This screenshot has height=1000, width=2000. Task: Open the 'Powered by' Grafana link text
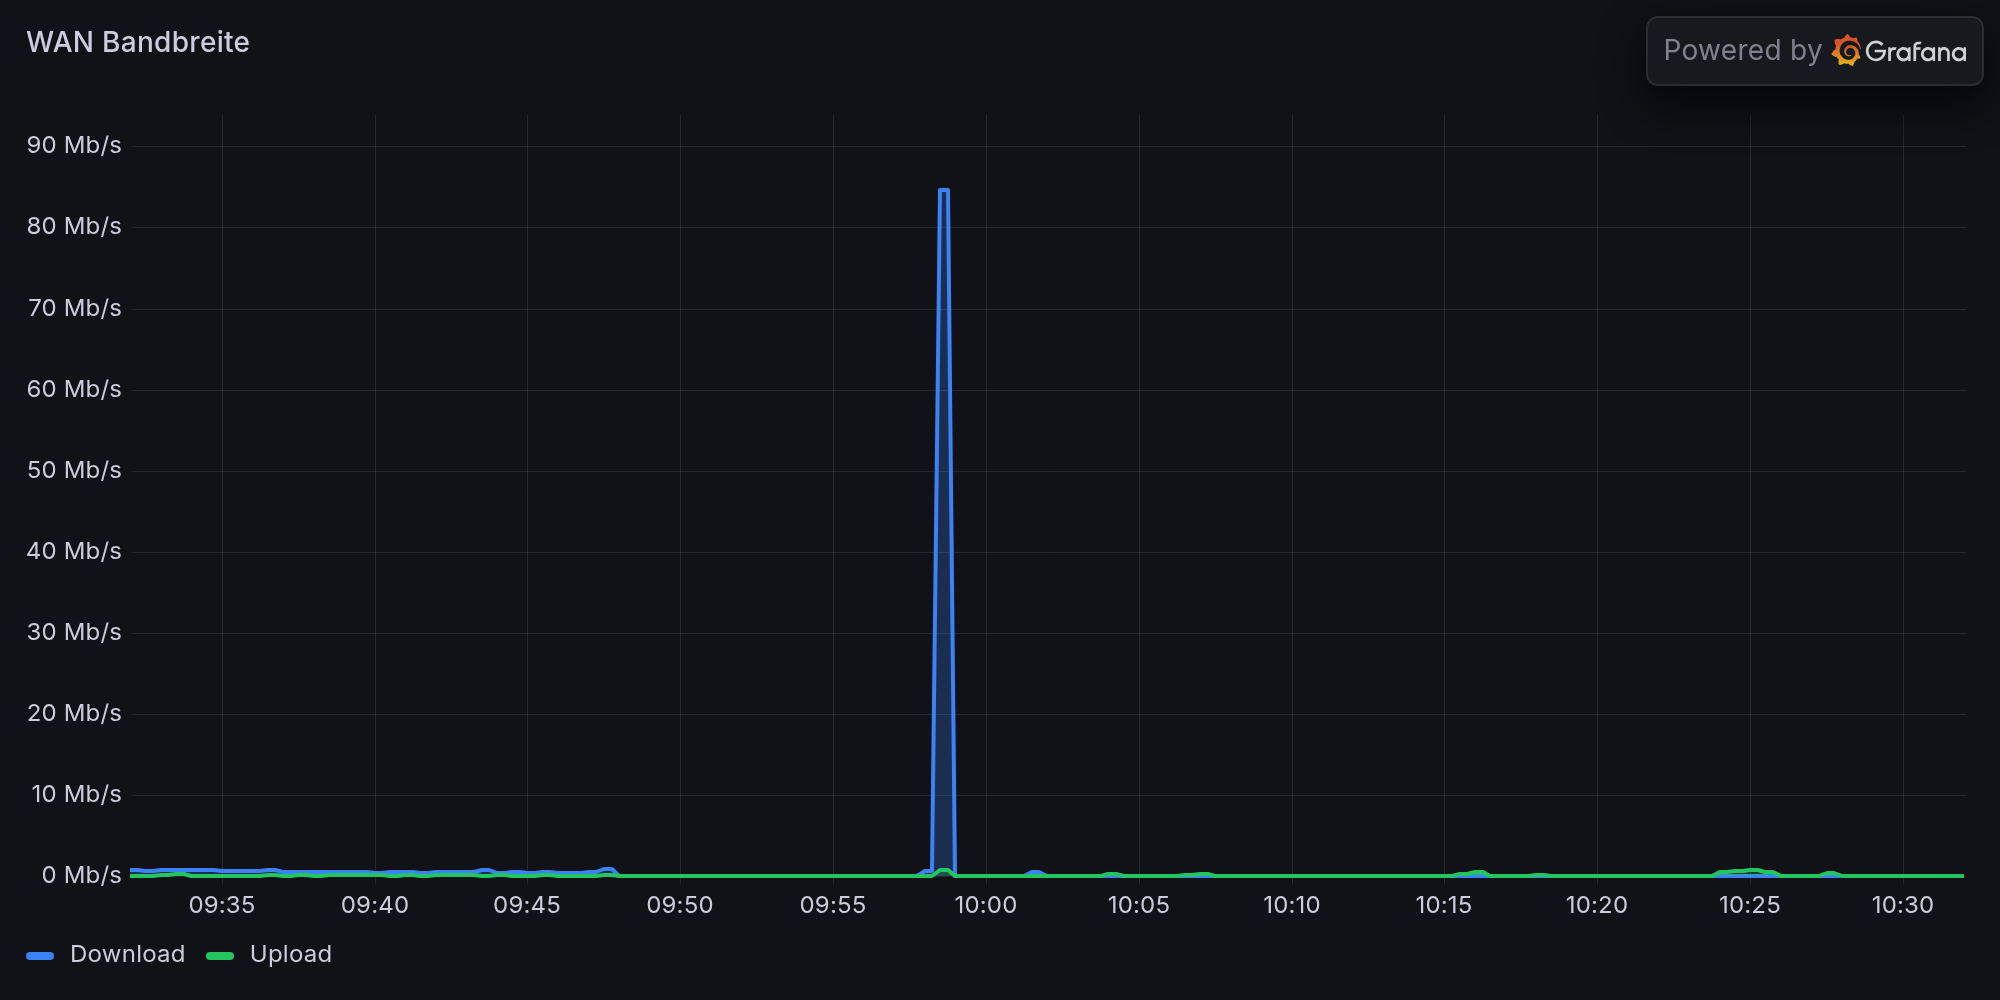(1742, 51)
